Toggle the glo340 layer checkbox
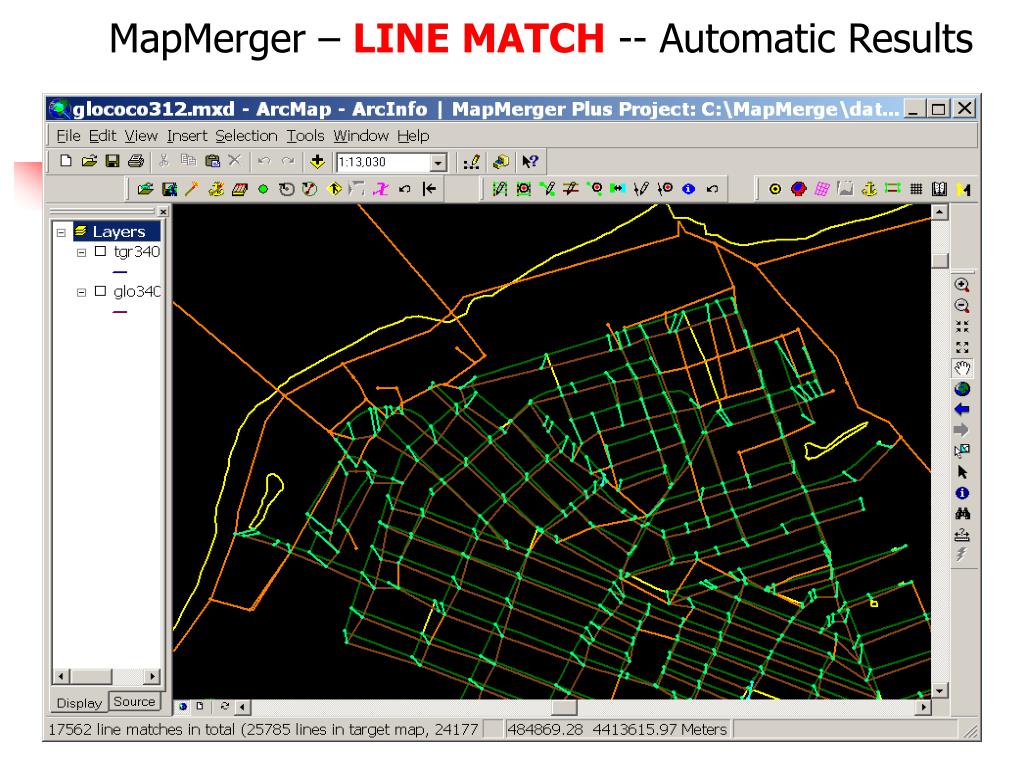1024x768 pixels. coord(100,291)
